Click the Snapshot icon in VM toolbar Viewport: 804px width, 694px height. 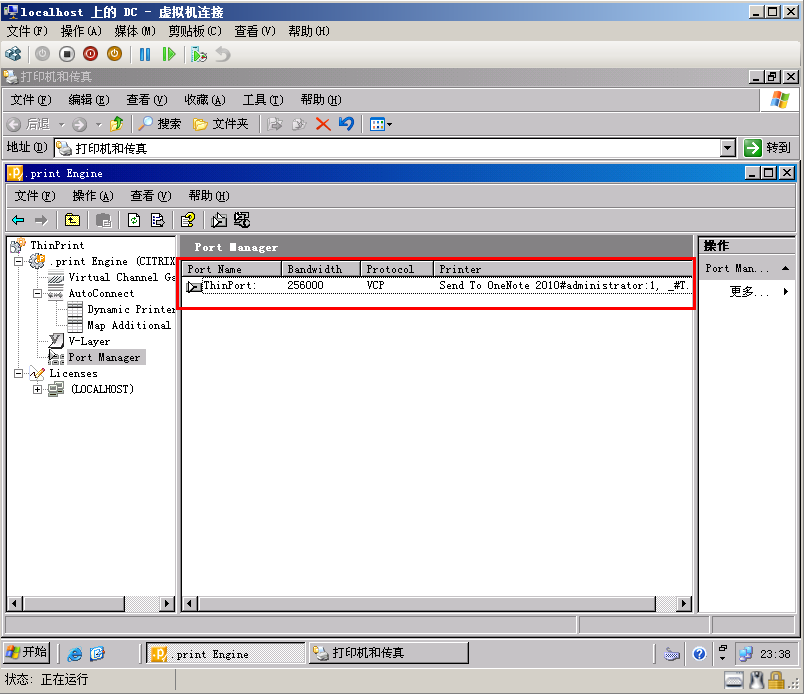[199, 54]
